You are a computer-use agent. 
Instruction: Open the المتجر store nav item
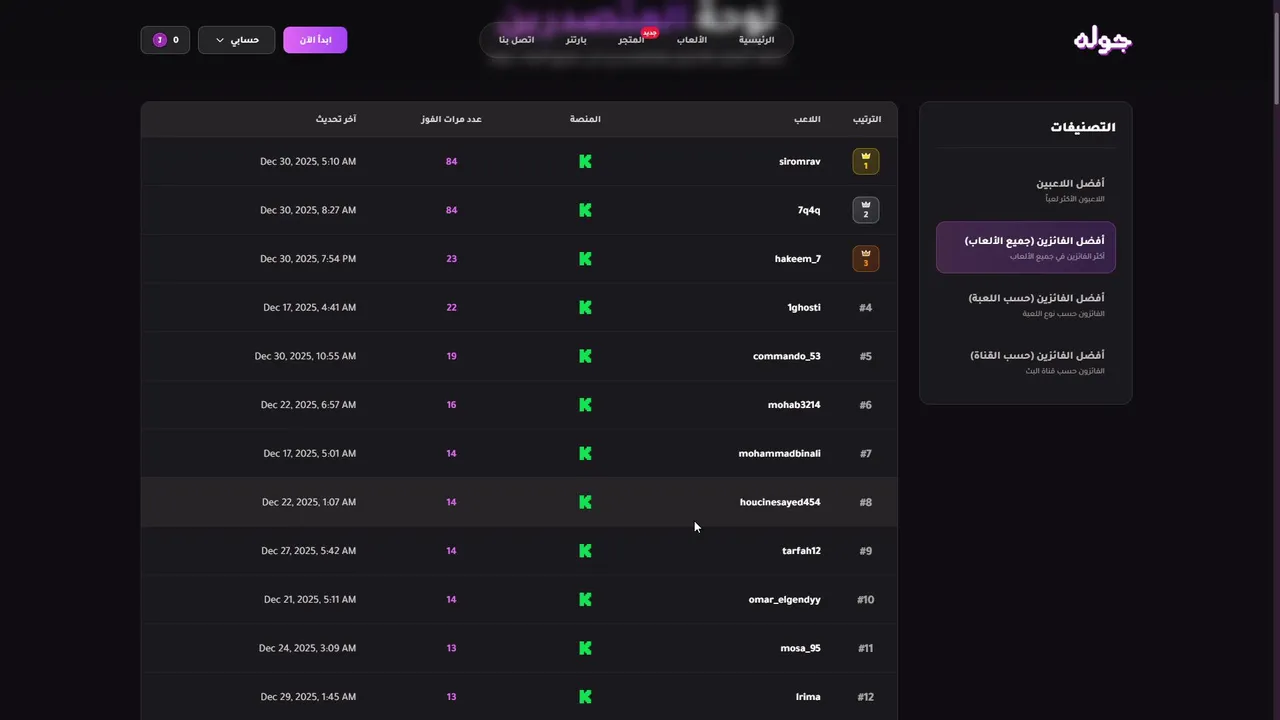click(x=631, y=40)
